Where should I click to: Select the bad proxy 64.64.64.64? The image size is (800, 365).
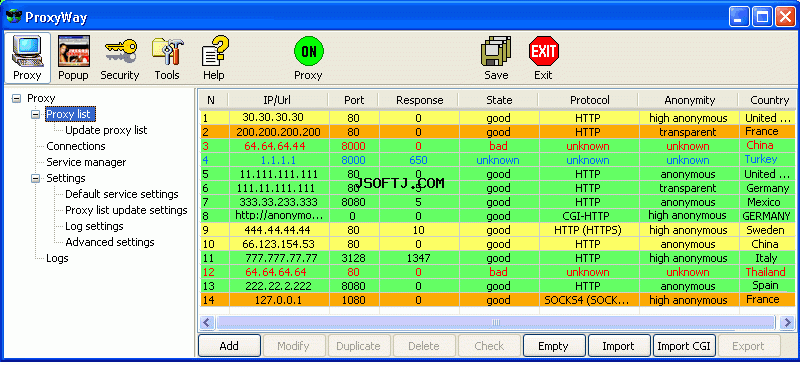click(497, 272)
